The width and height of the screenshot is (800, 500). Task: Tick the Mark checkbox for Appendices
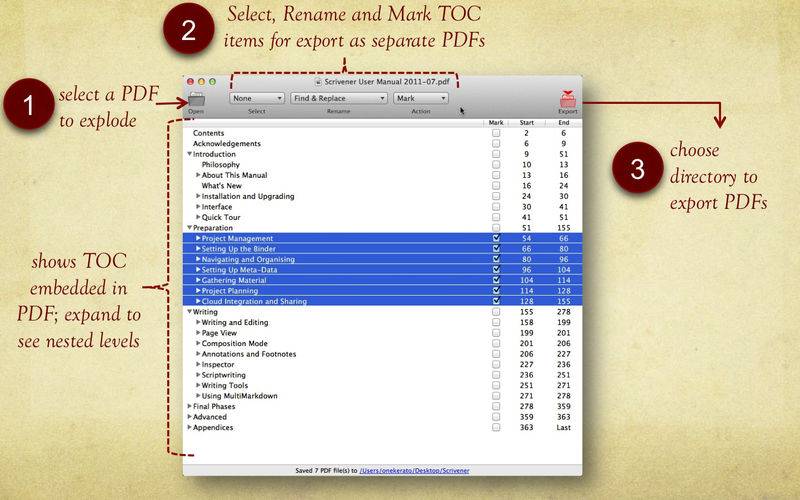tap(496, 428)
